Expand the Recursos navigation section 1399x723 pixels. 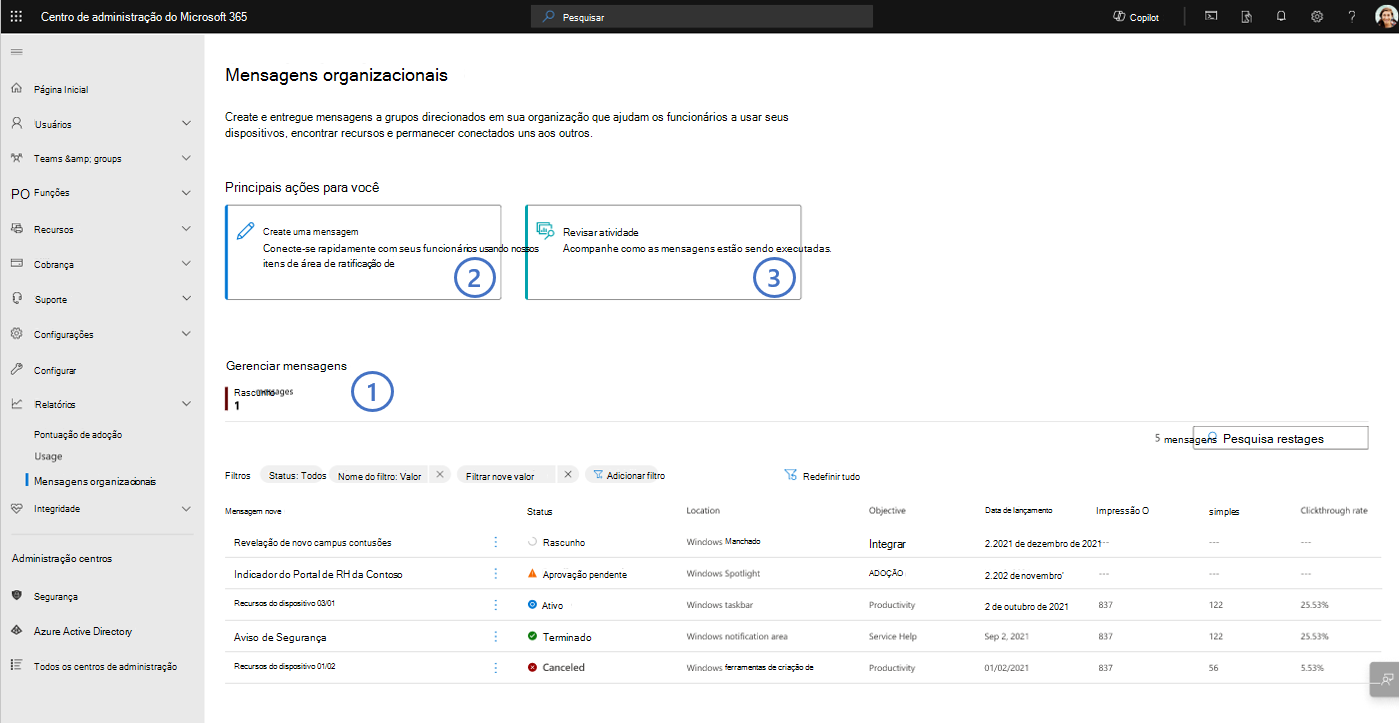[186, 229]
